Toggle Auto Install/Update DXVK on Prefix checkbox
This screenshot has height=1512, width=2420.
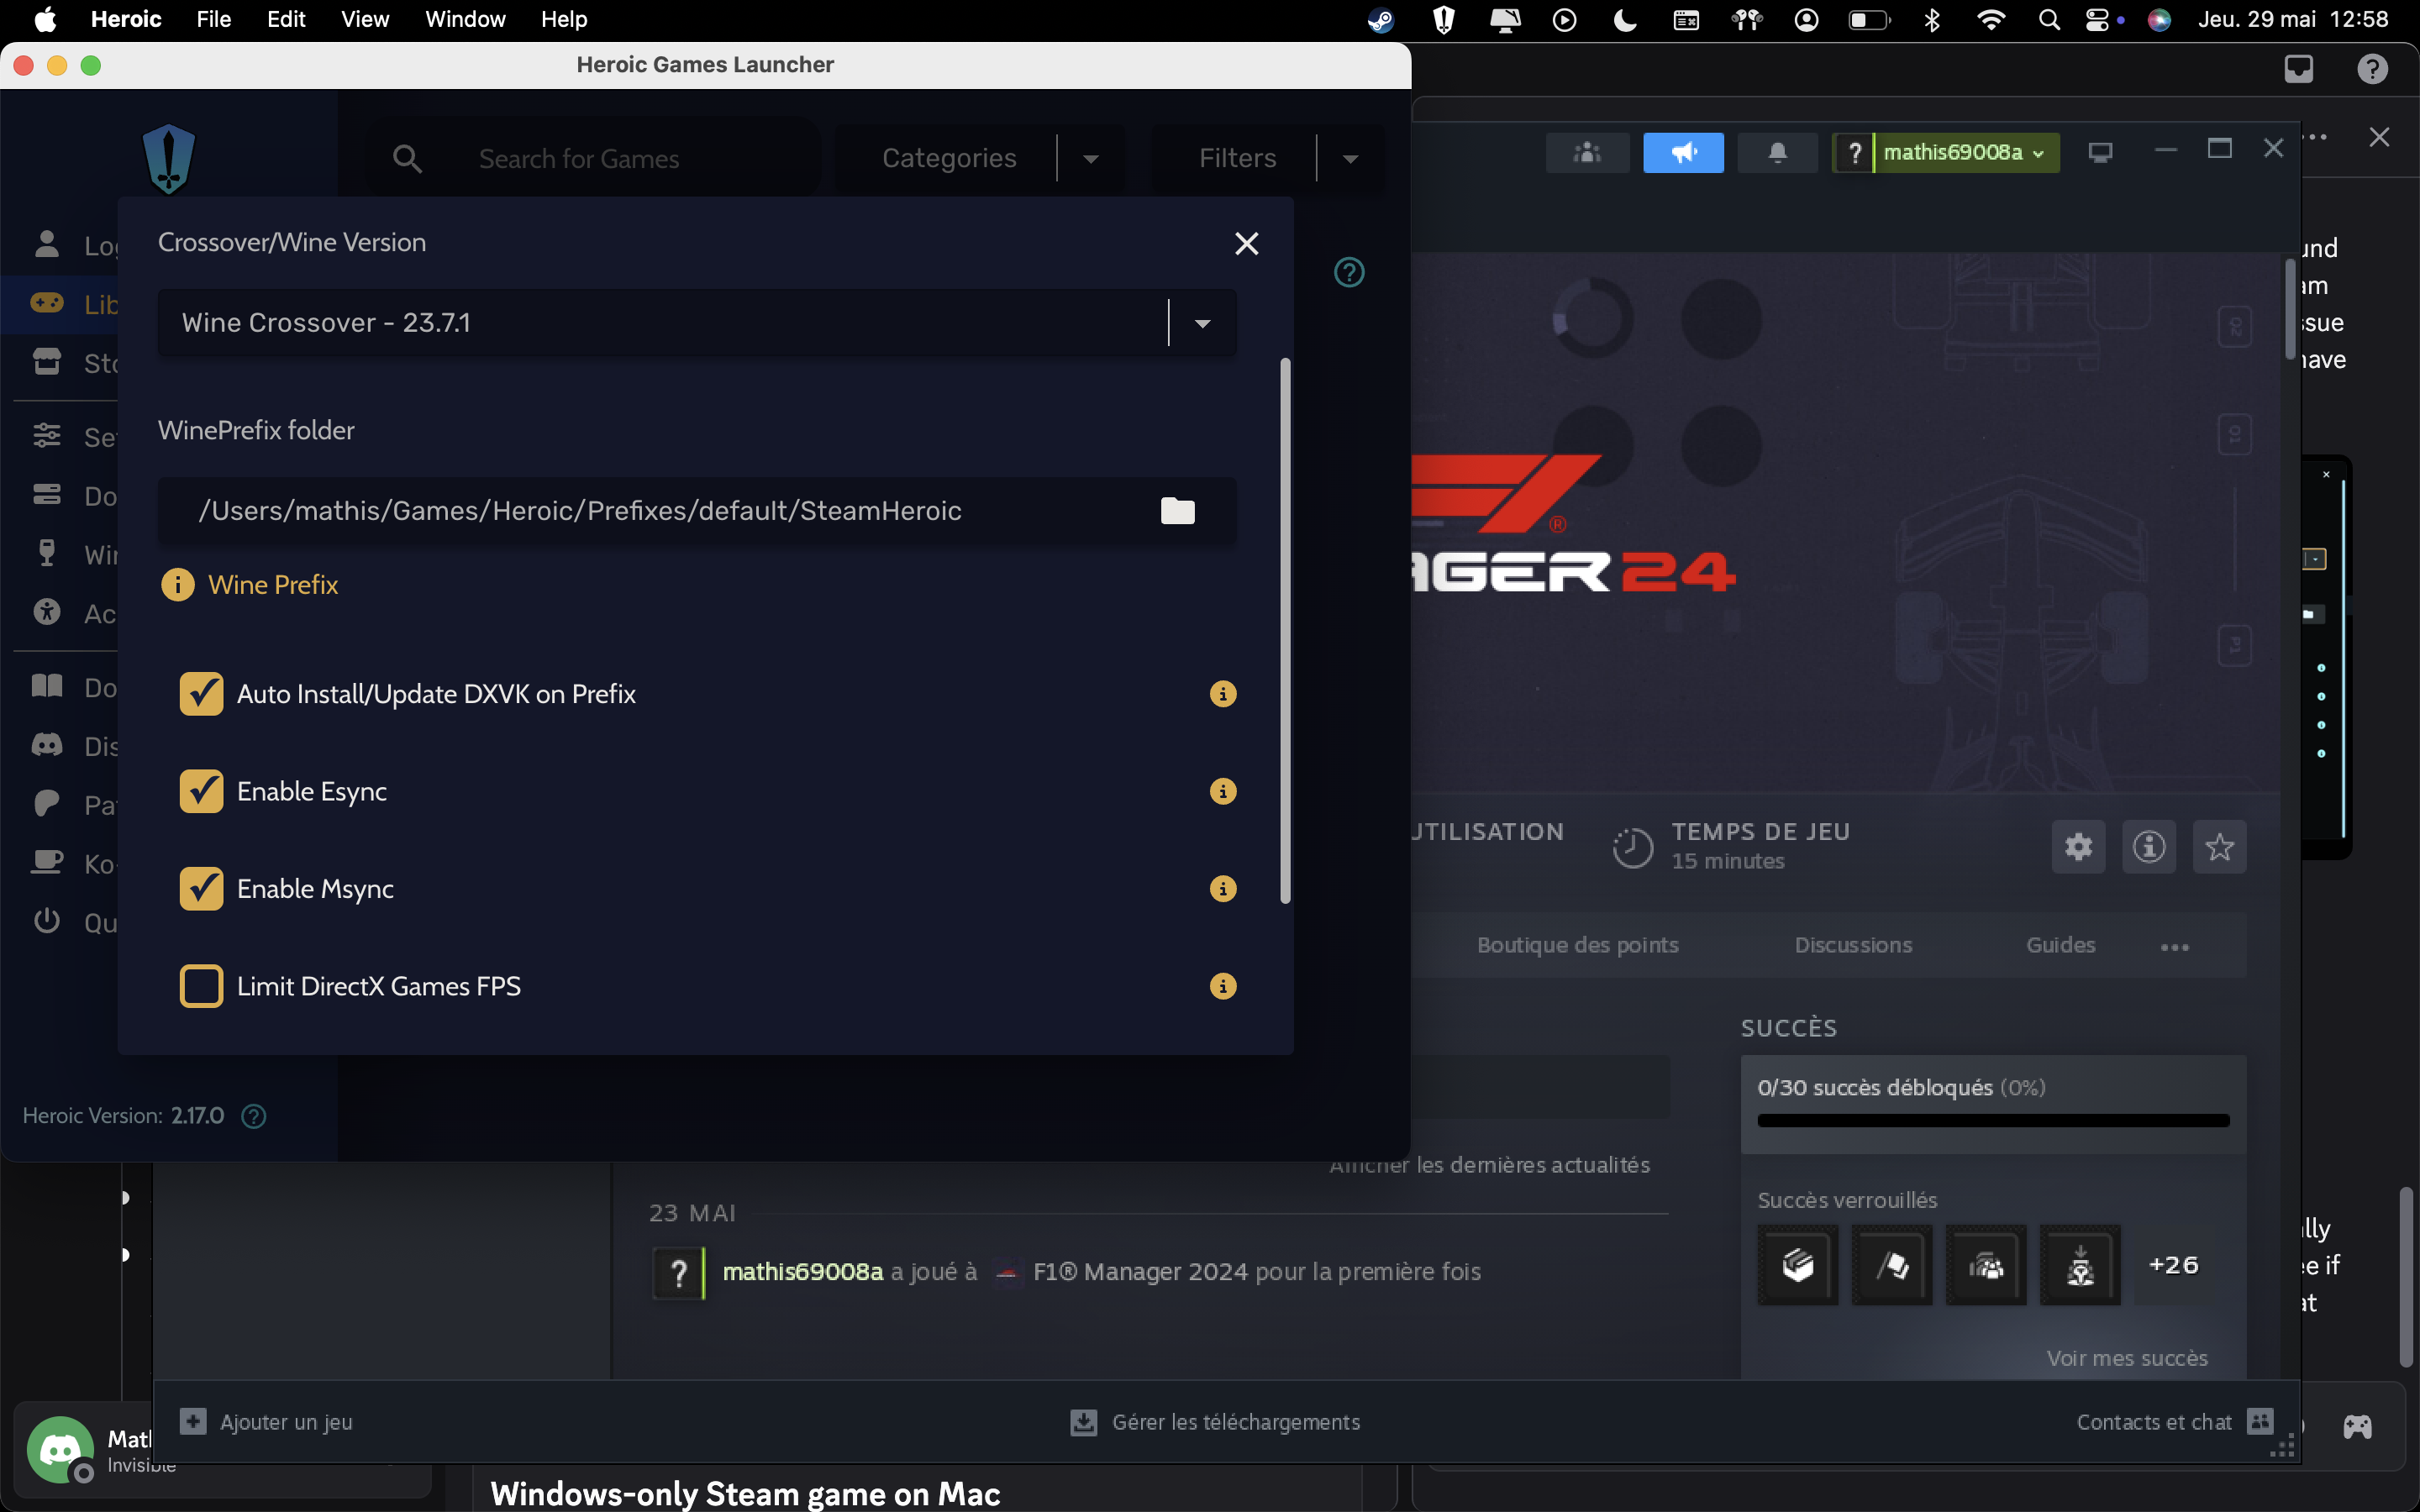201,694
